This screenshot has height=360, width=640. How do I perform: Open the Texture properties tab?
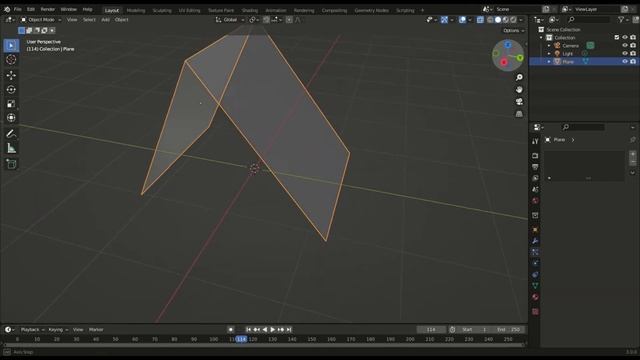tap(535, 311)
